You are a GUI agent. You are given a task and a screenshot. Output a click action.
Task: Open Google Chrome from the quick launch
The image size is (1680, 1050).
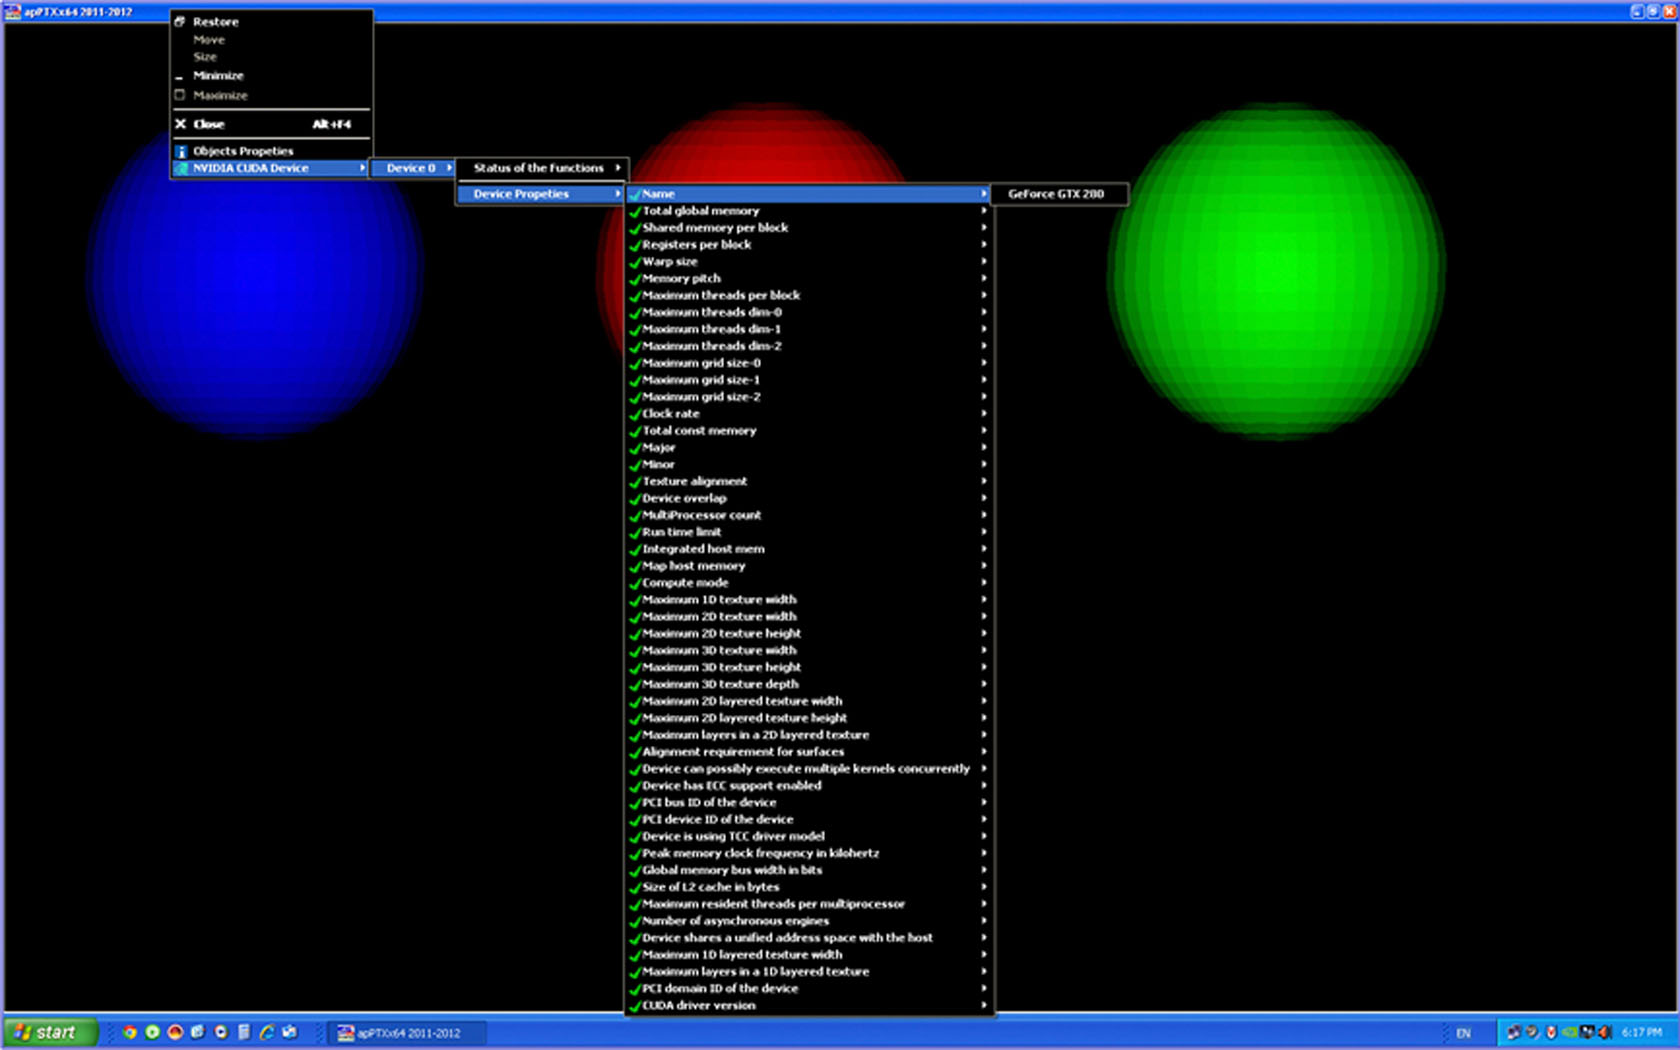[129, 1032]
